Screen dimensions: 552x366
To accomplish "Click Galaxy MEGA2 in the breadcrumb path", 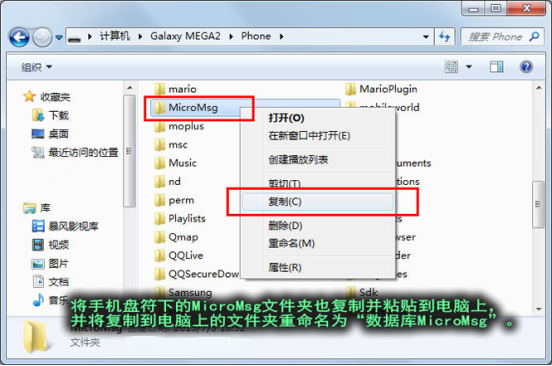I will click(x=185, y=36).
